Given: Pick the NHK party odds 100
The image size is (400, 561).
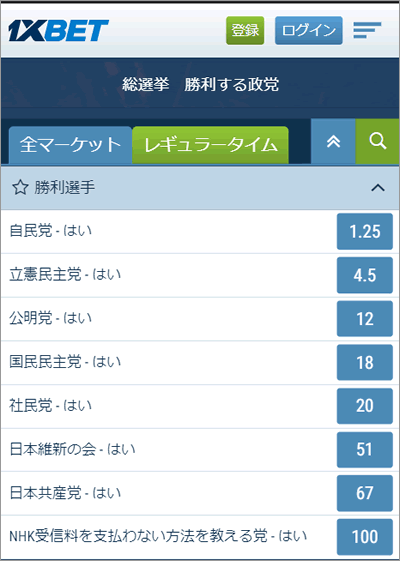Looking at the screenshot, I should point(365,537).
